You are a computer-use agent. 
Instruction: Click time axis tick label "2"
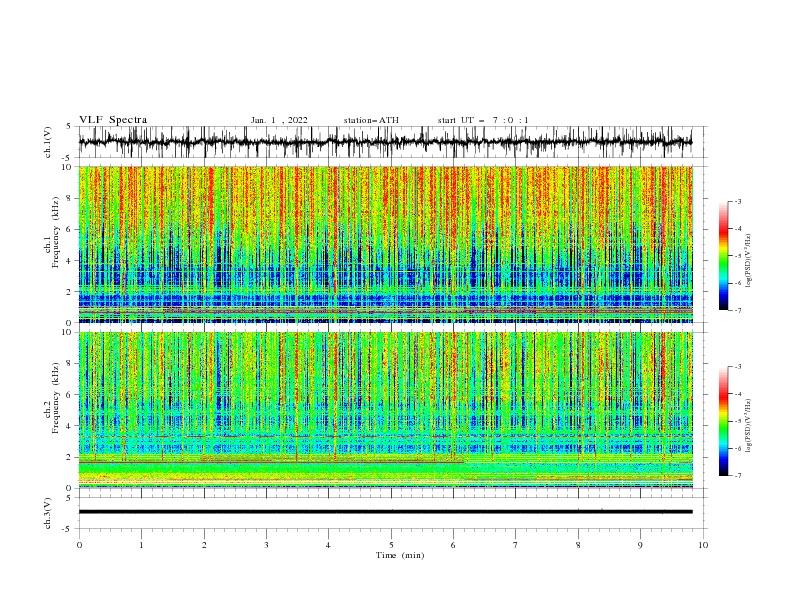pos(204,545)
